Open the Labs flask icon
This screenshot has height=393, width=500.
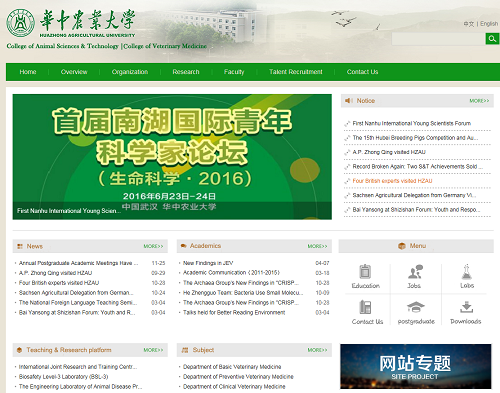click(x=466, y=272)
